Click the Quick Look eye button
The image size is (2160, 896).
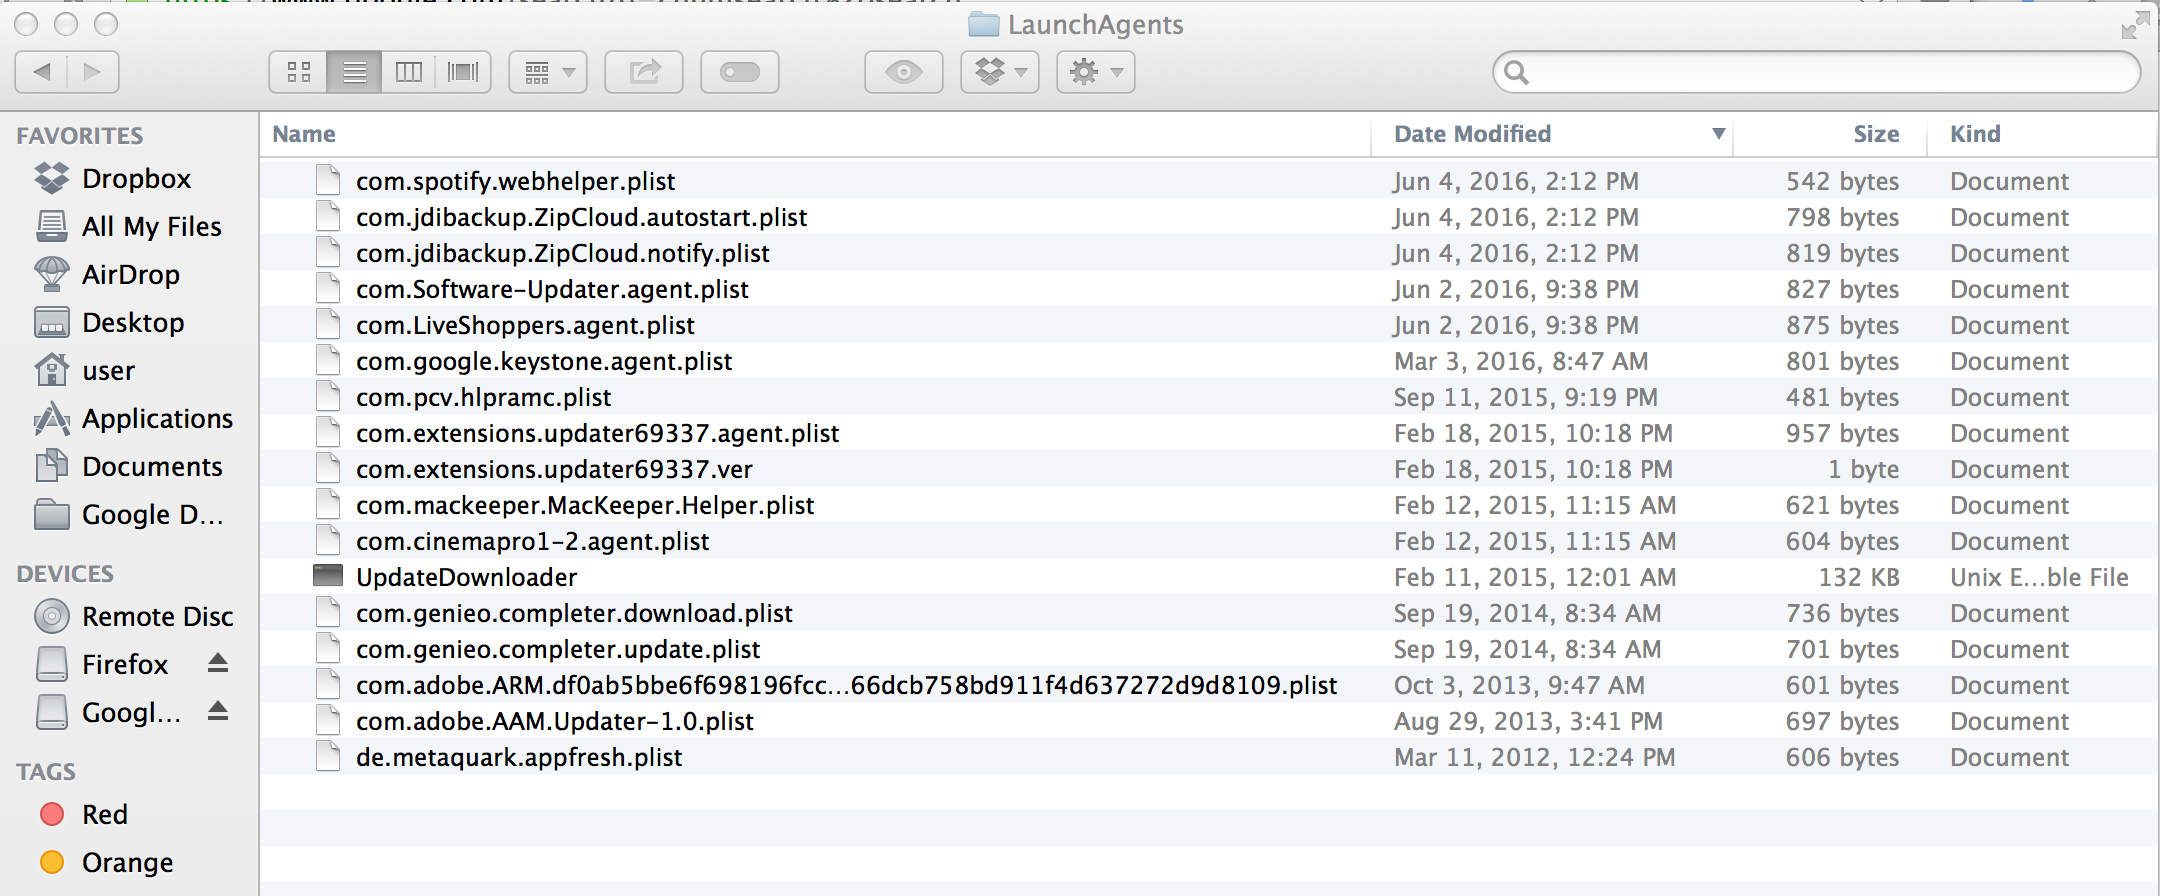(x=904, y=72)
